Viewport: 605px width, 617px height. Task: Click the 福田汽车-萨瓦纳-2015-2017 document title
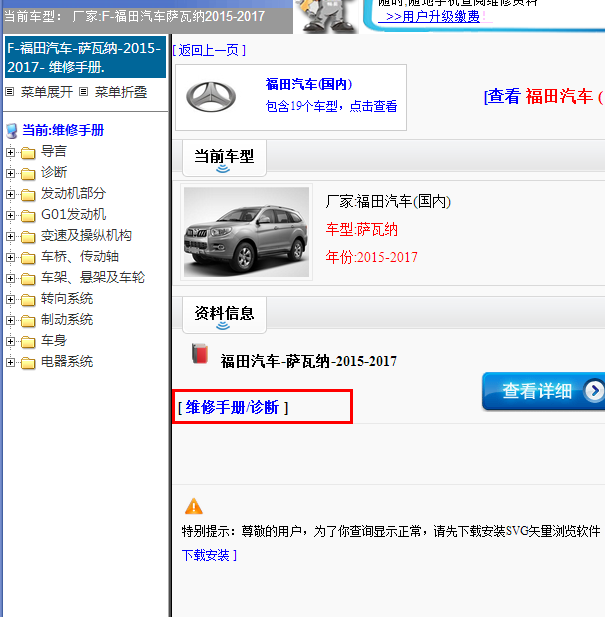308,361
